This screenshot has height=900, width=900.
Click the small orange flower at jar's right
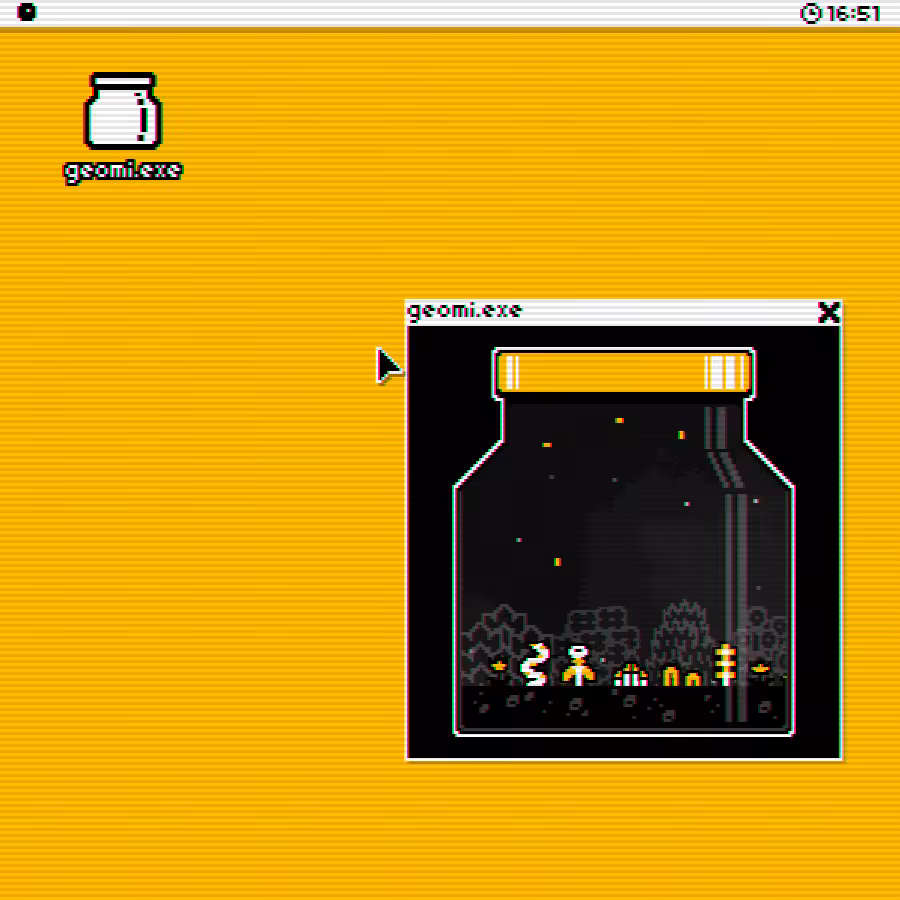click(x=761, y=668)
